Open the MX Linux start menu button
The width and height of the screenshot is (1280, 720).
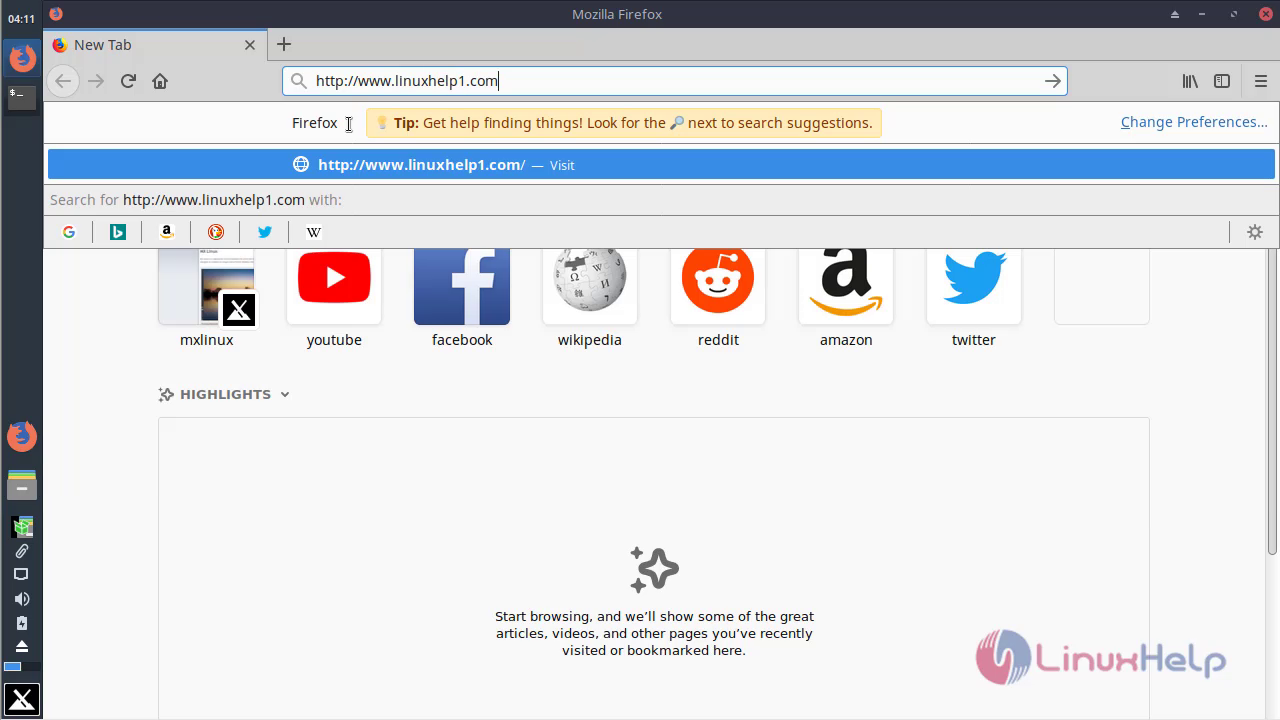tap(22, 700)
